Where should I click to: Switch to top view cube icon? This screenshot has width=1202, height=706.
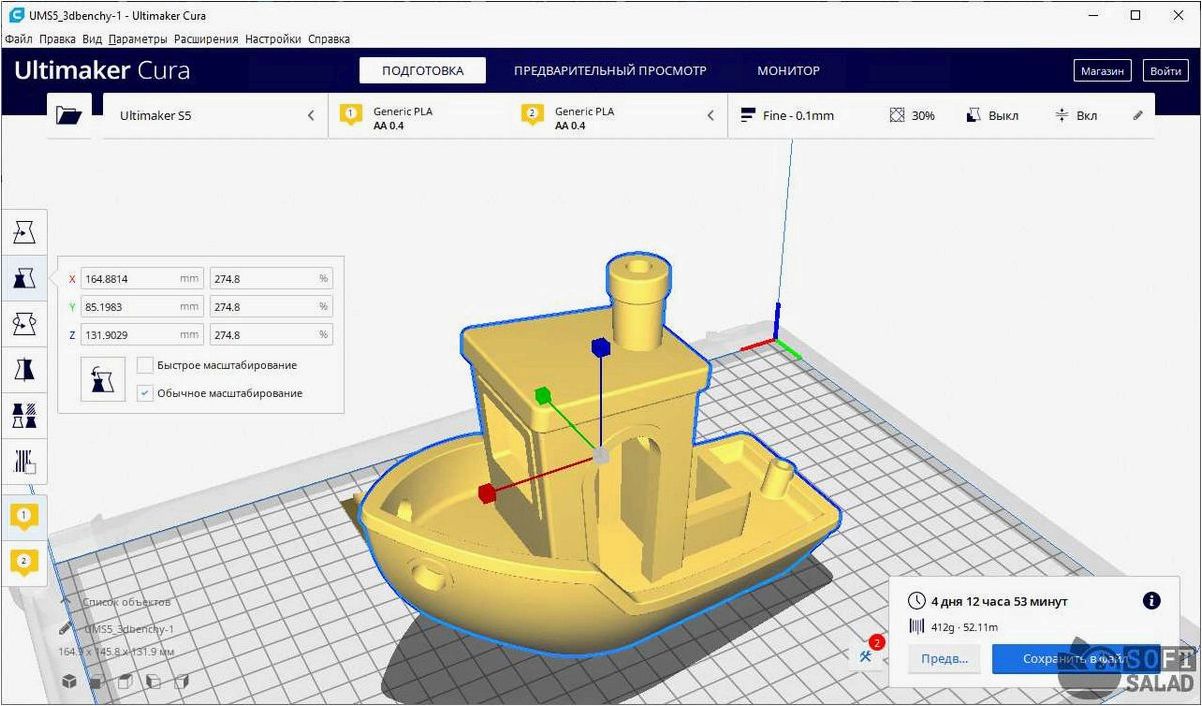pyautogui.click(x=125, y=682)
